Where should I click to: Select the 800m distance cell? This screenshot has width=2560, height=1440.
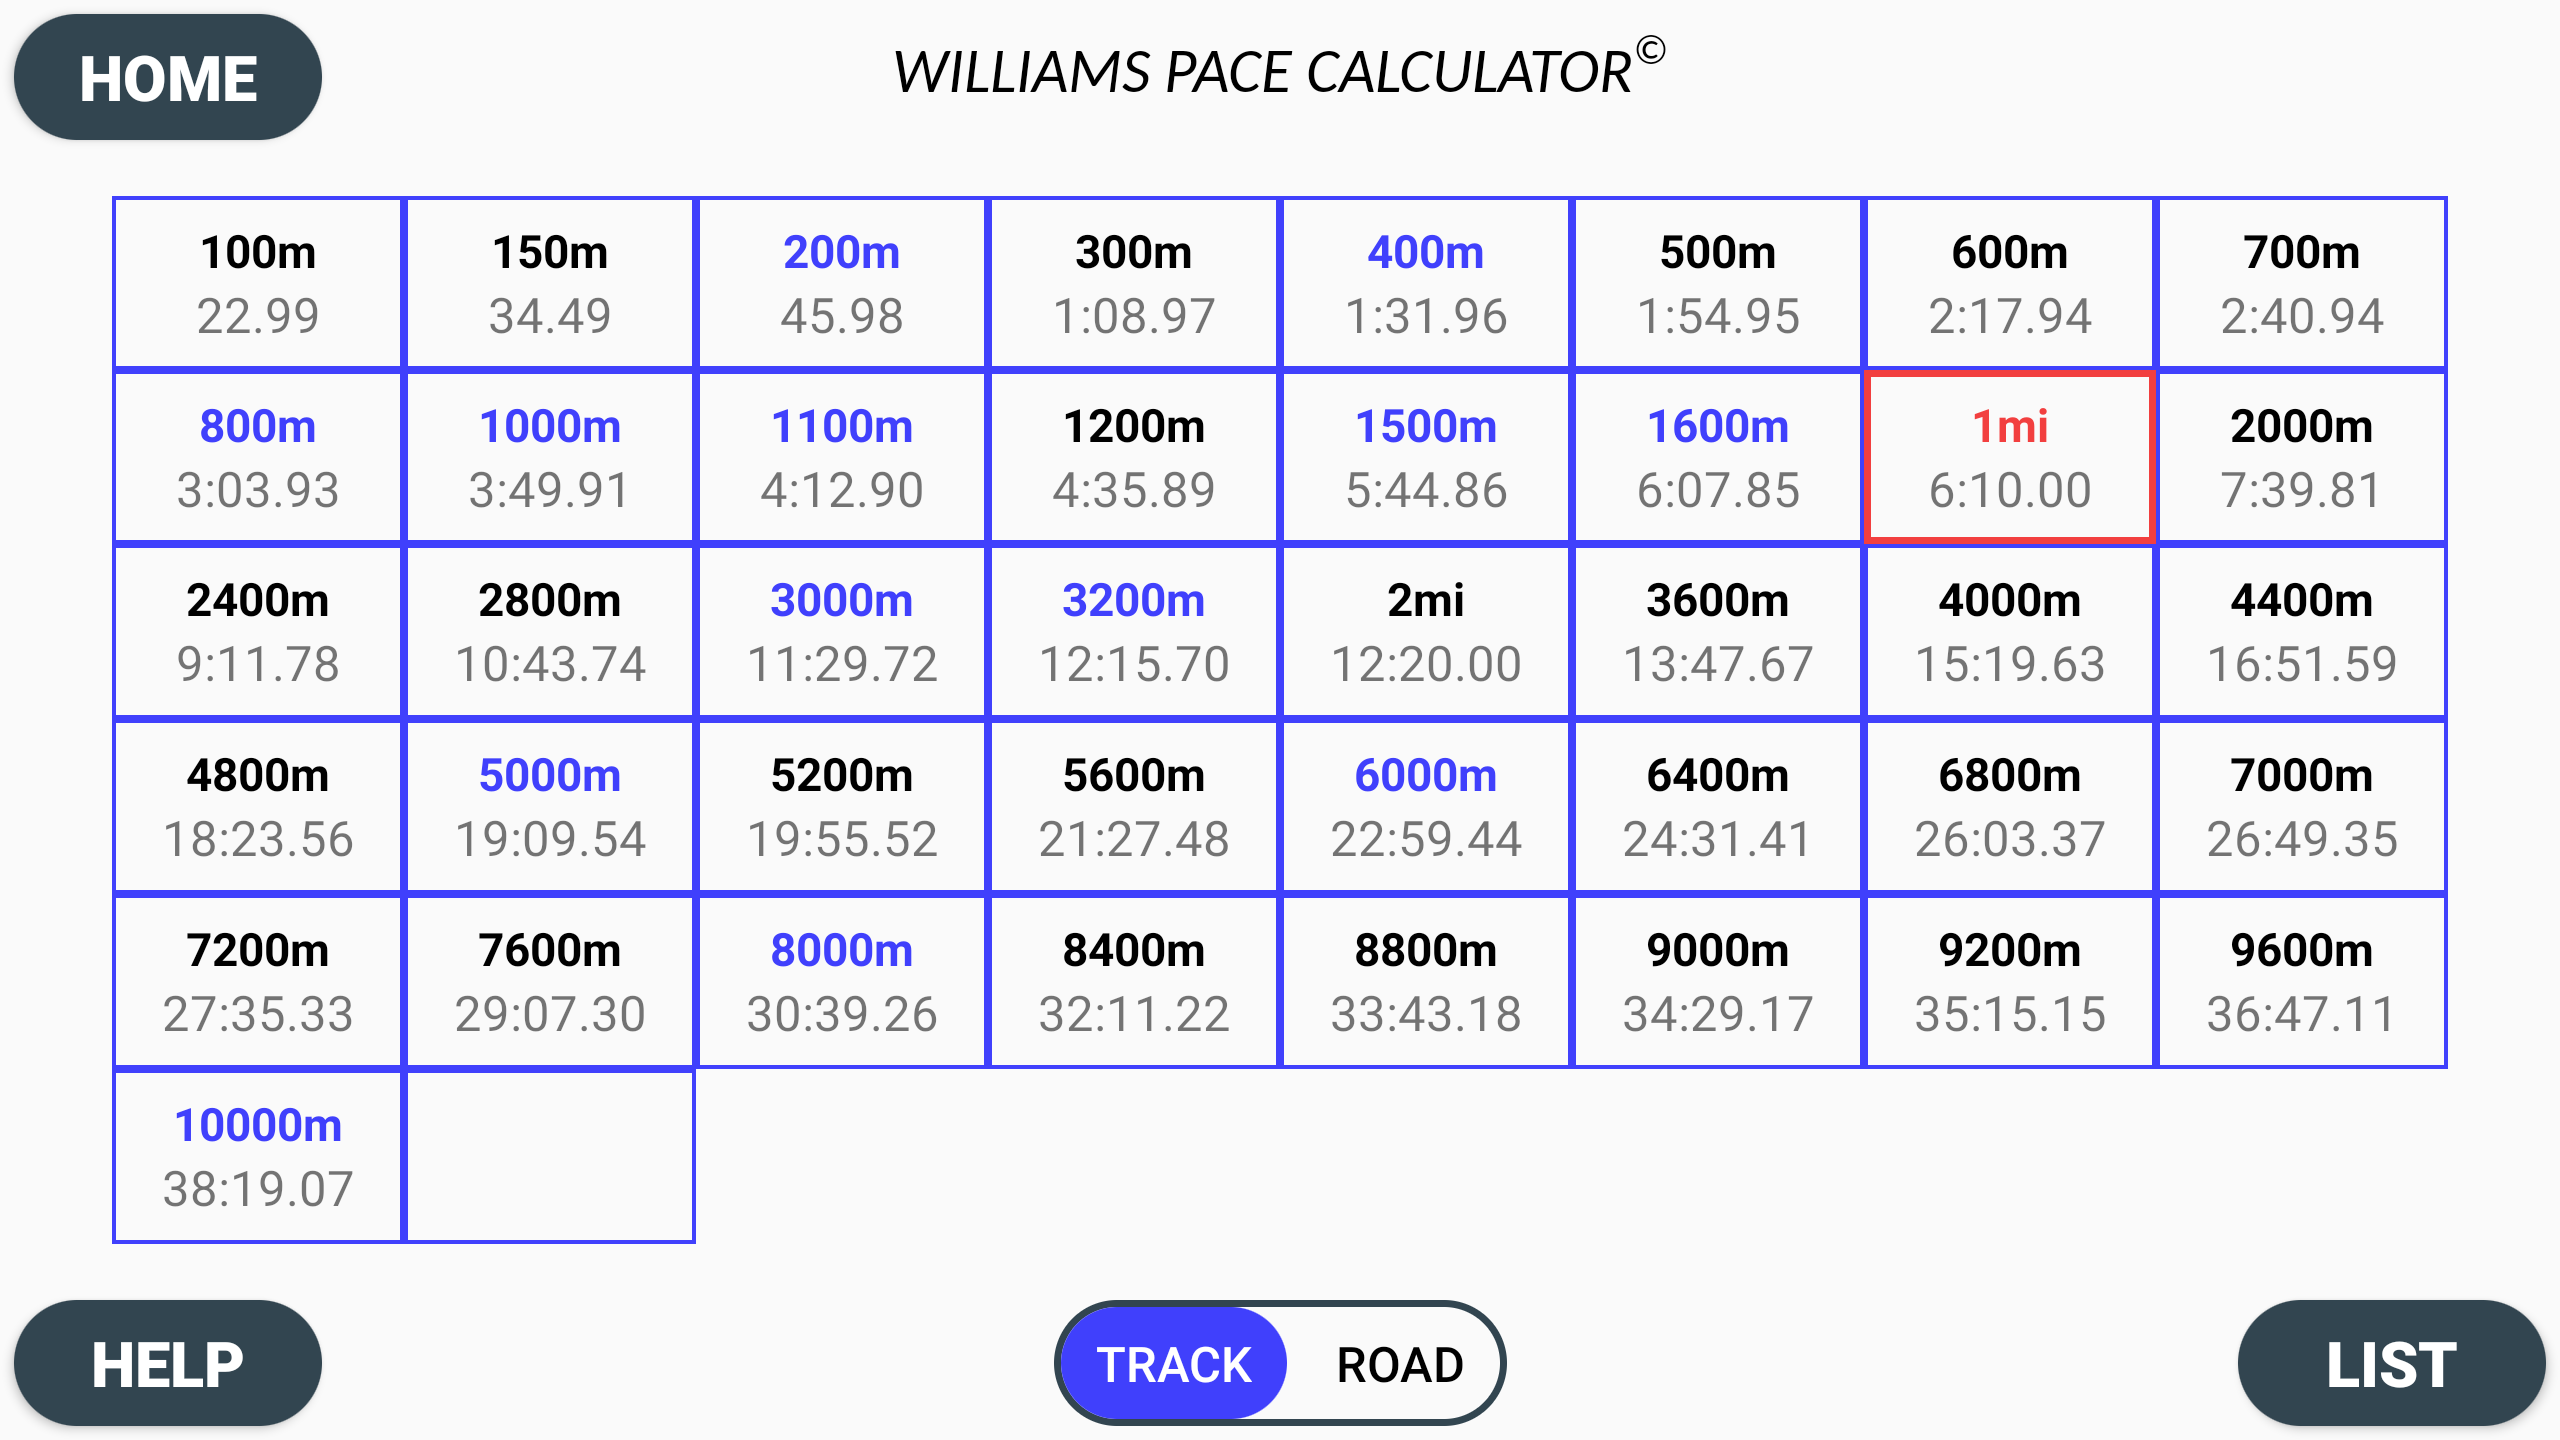257,425
